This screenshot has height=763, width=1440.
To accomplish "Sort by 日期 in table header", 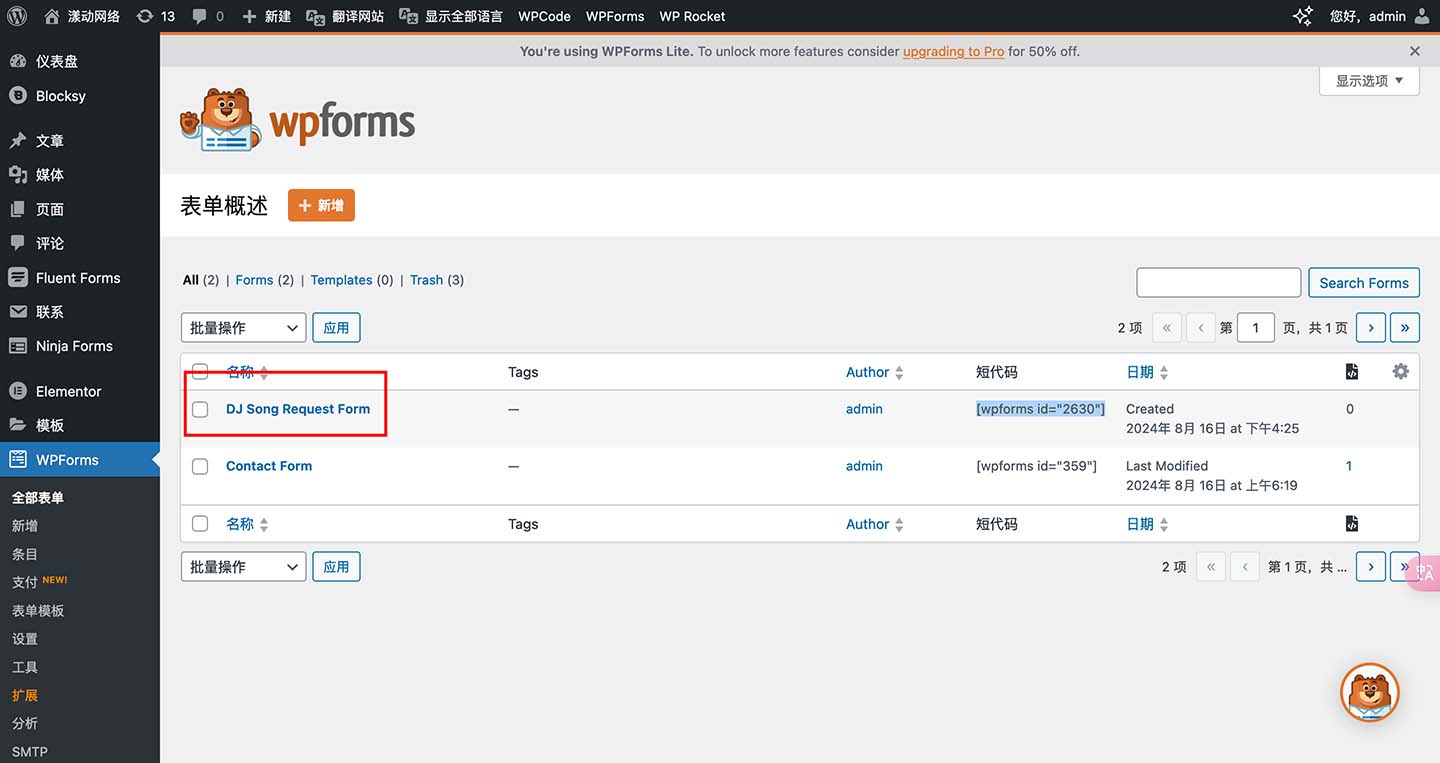I will [1147, 372].
